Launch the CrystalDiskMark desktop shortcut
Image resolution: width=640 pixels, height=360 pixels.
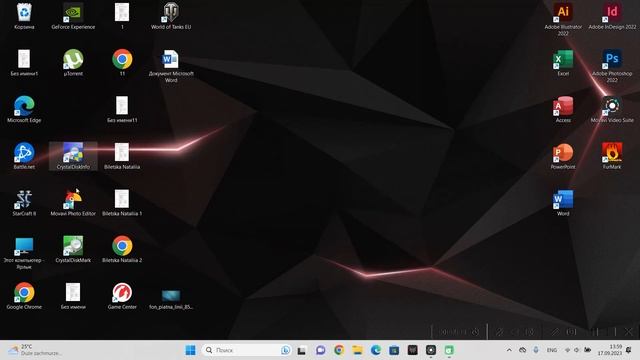(73, 249)
